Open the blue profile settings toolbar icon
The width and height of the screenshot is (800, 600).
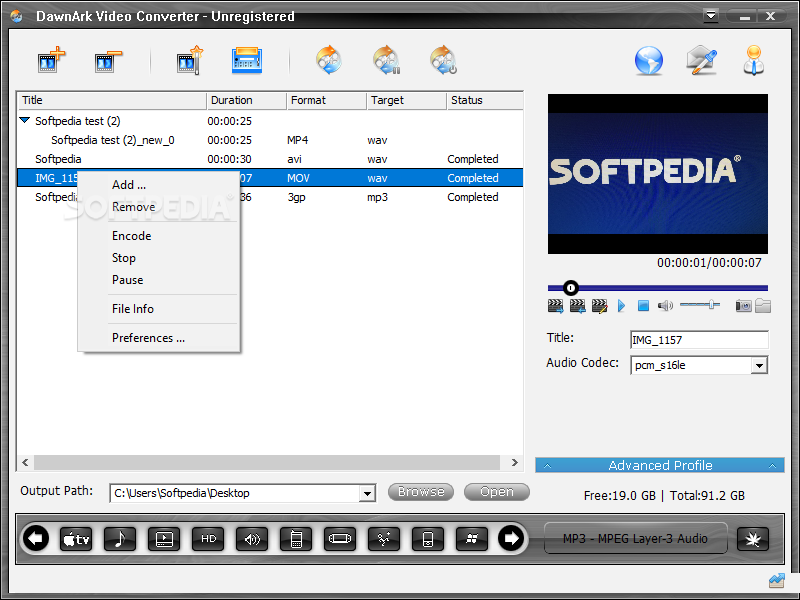(x=247, y=61)
